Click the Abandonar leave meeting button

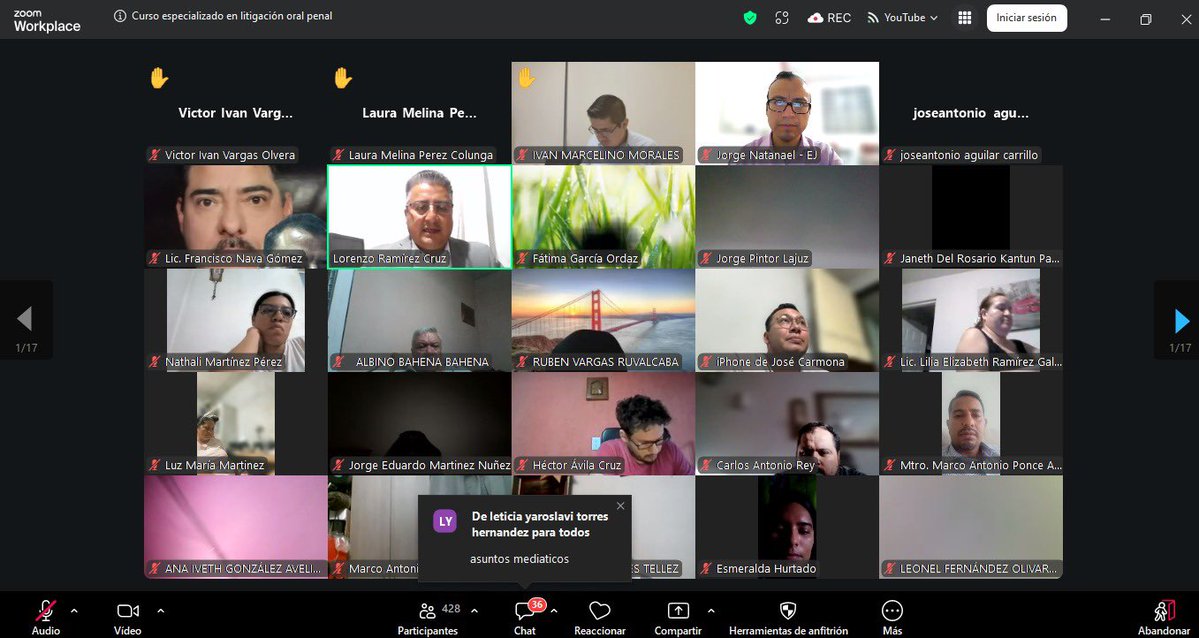click(1164, 617)
